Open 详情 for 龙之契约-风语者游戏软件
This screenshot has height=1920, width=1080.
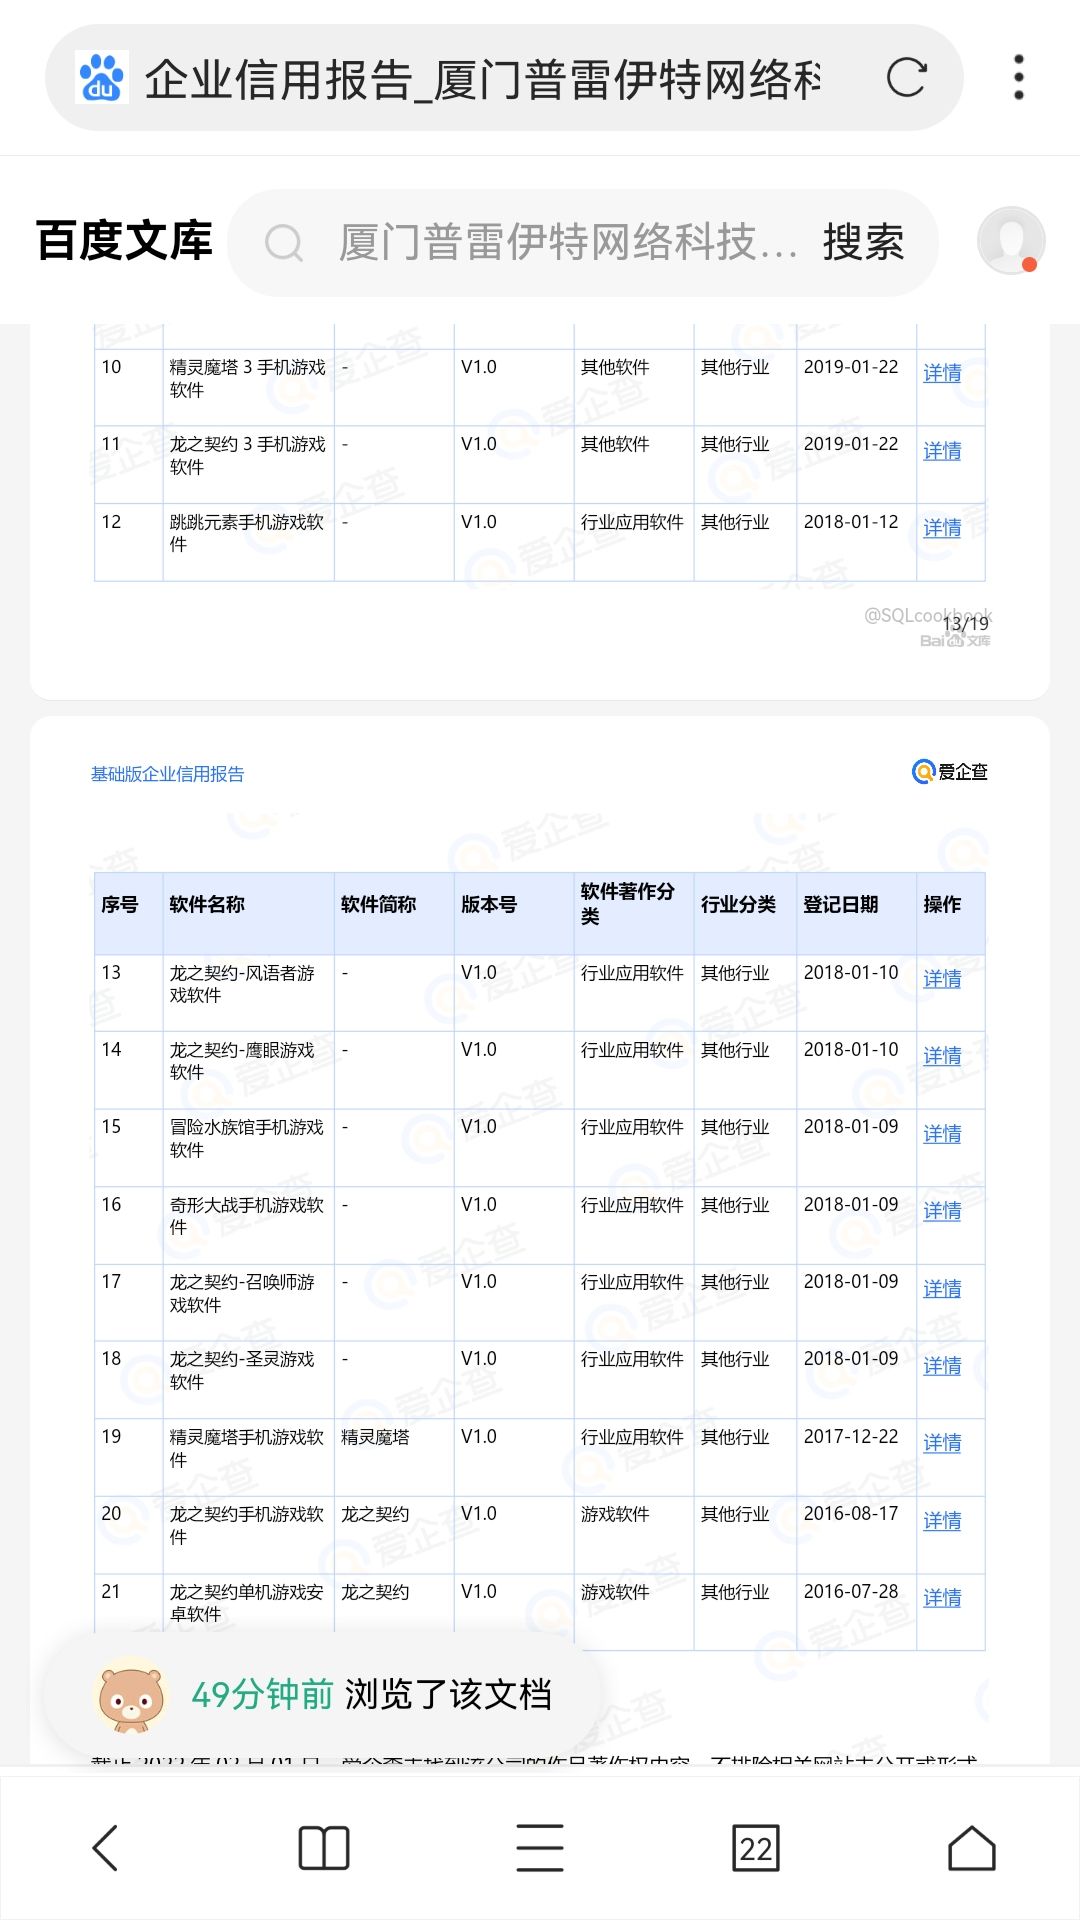942,979
